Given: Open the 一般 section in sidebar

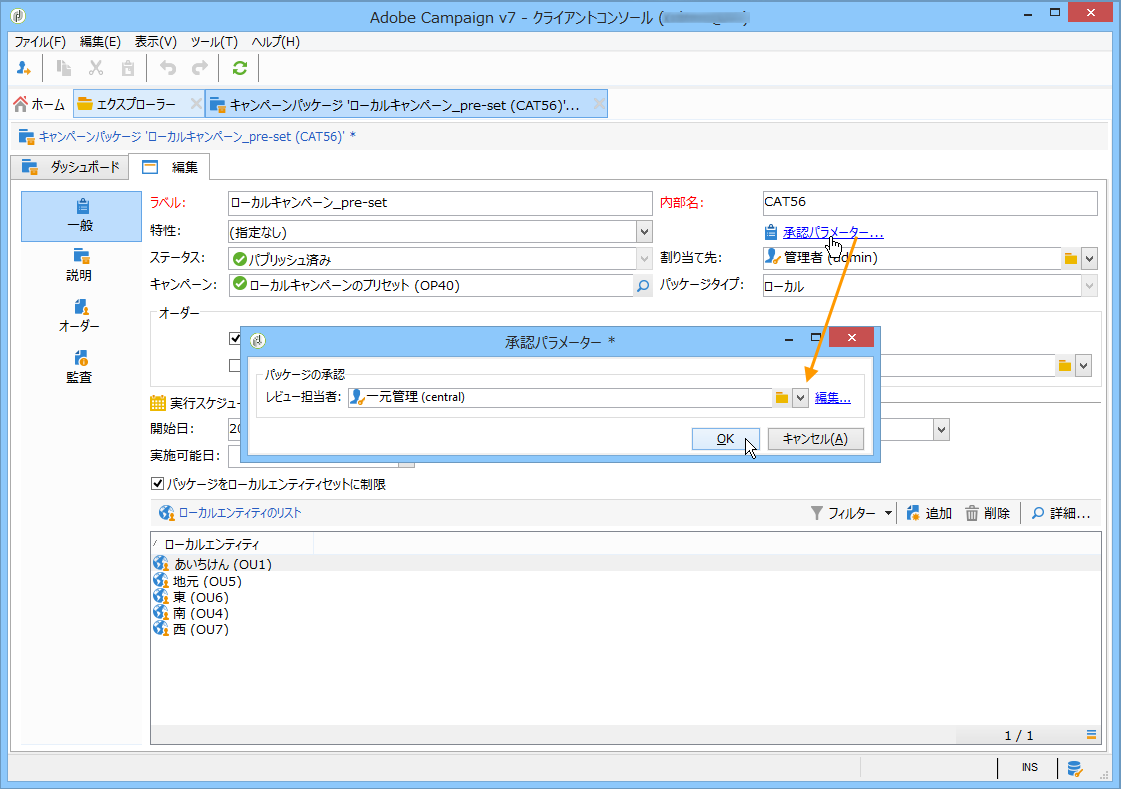Looking at the screenshot, I should point(81,216).
